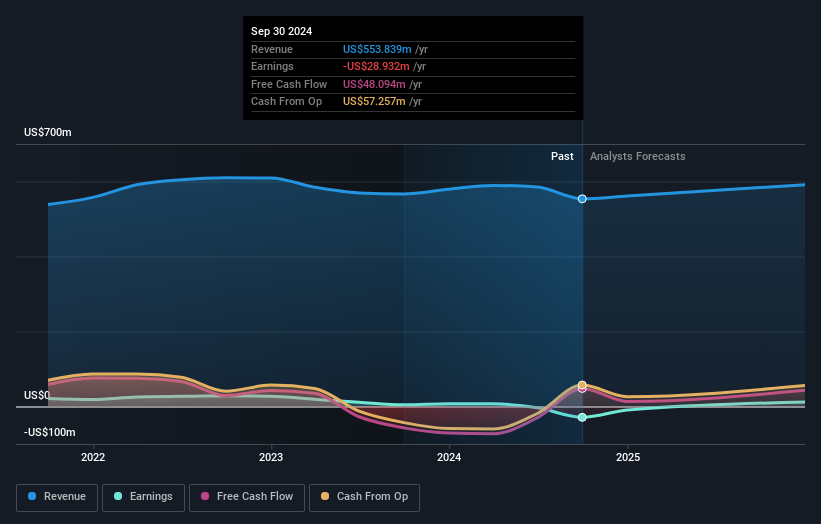Click the Cash From Op label in tooltip

pos(286,102)
